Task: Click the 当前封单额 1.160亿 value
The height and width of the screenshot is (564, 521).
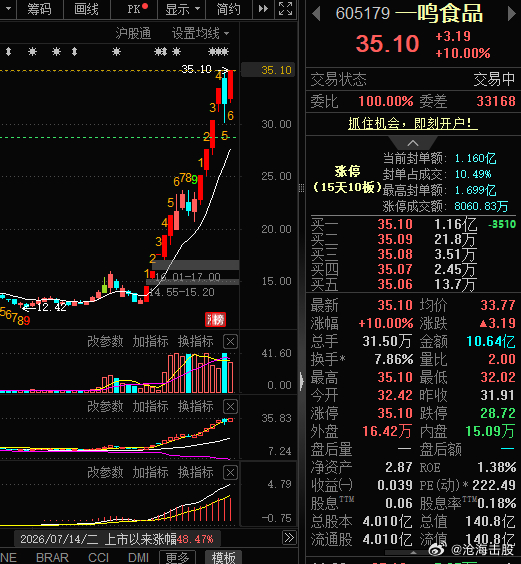Action: coord(476,158)
